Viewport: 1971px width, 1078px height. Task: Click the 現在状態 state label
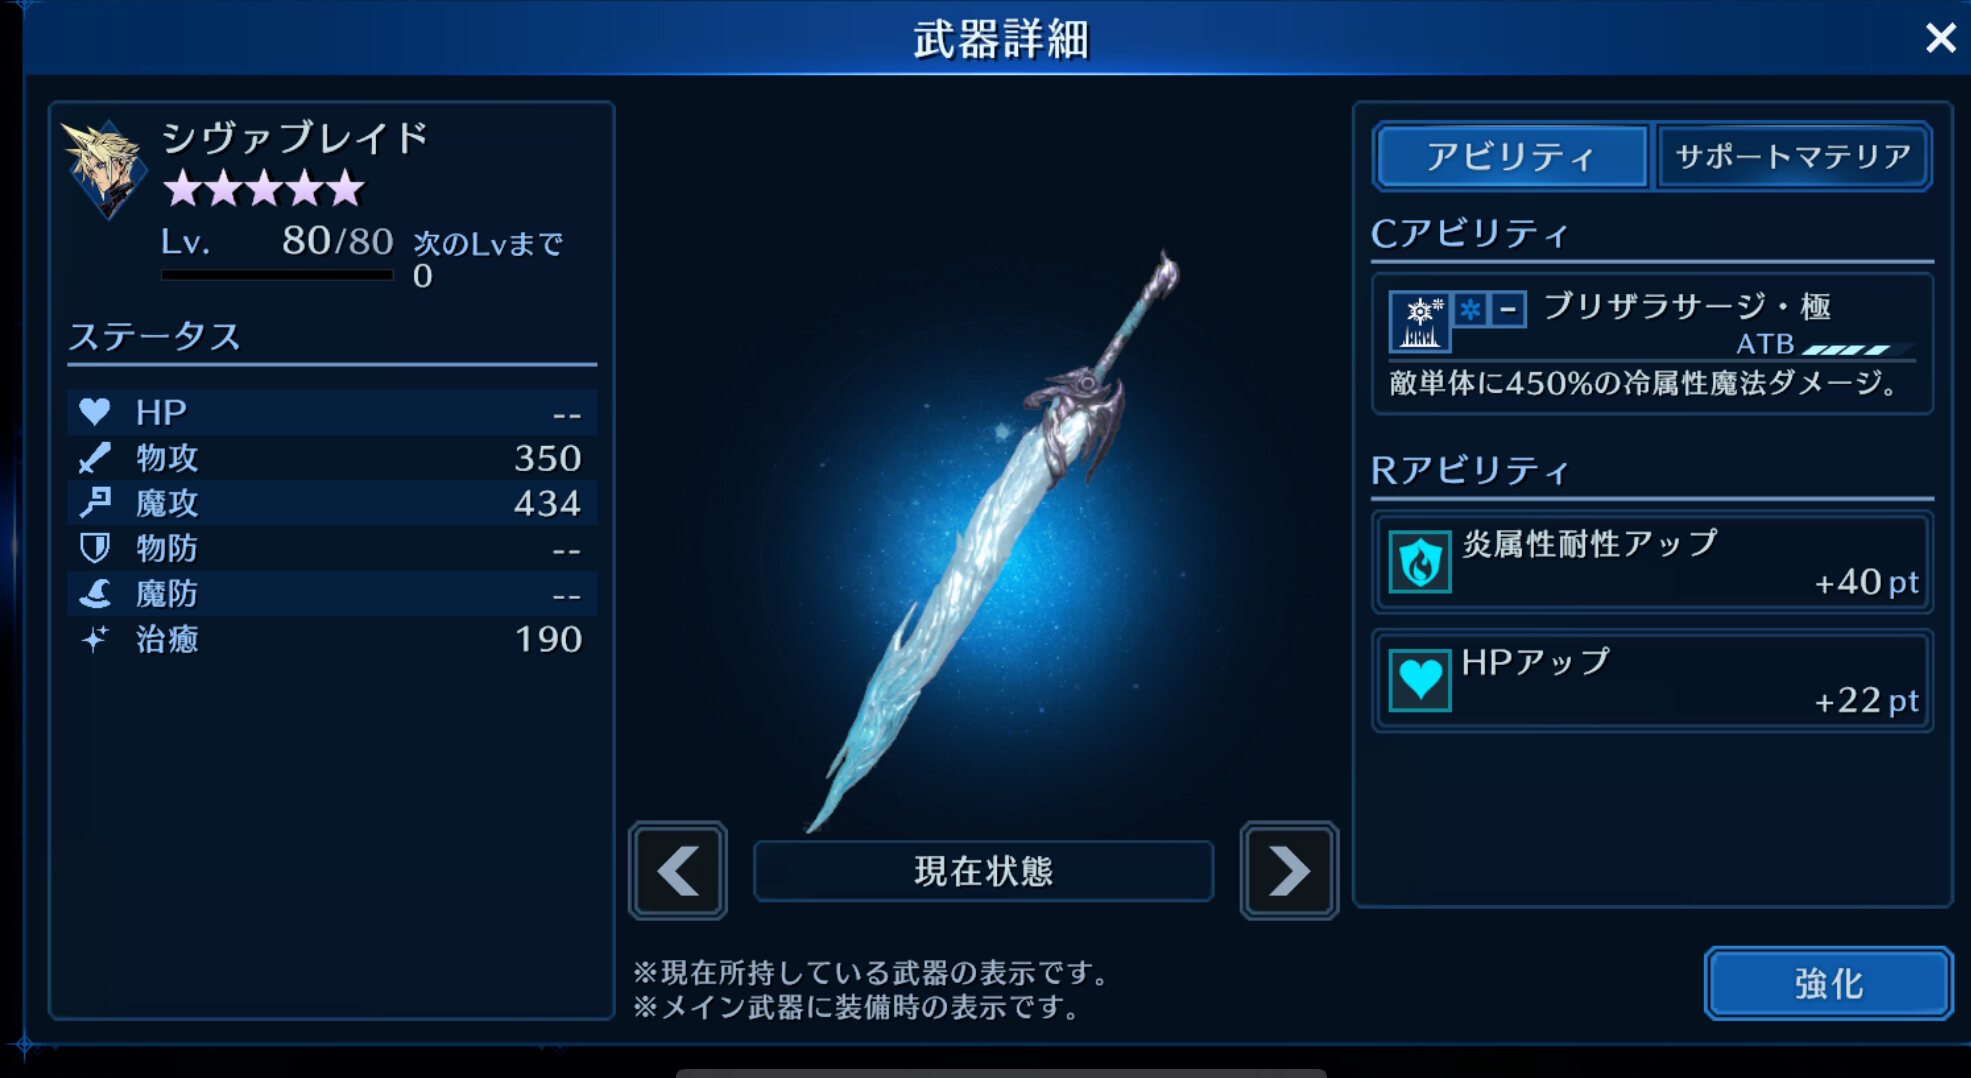pos(983,871)
